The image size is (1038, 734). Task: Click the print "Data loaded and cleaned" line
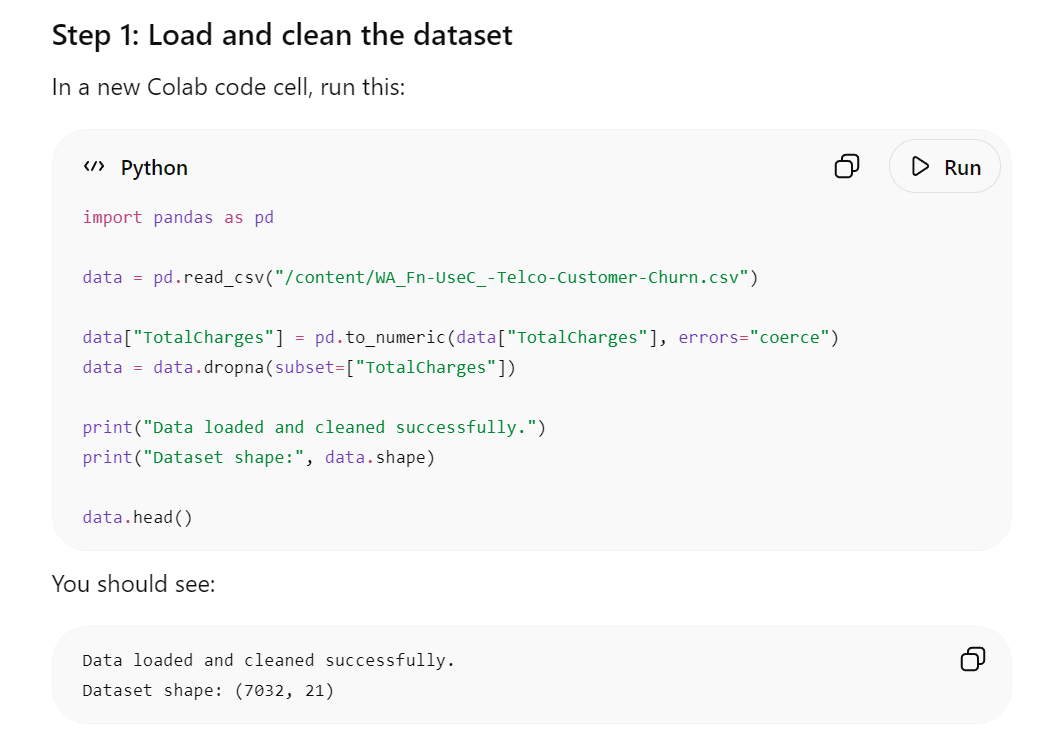[314, 428]
